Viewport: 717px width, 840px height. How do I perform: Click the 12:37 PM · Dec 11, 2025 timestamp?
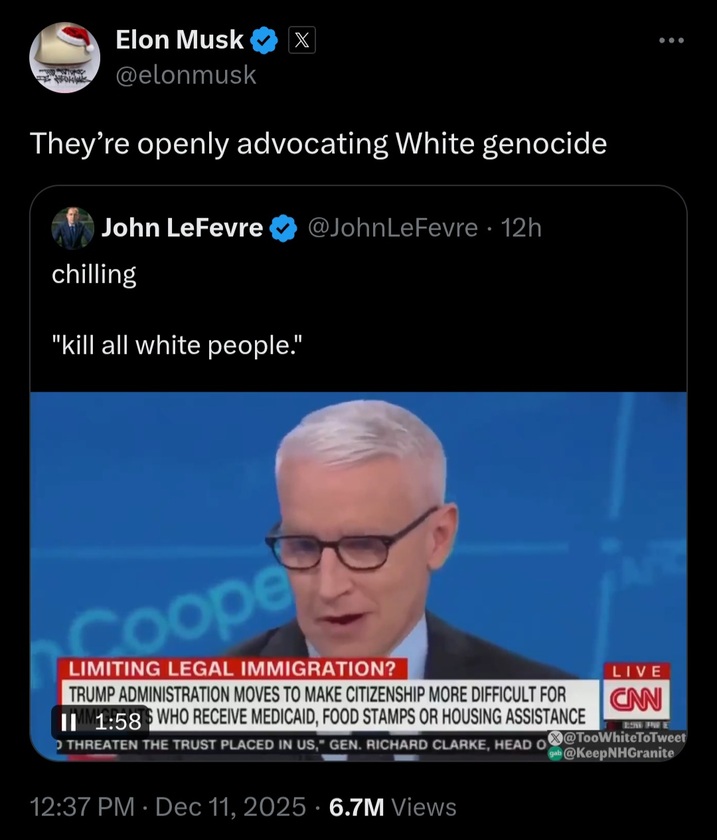tap(168, 807)
